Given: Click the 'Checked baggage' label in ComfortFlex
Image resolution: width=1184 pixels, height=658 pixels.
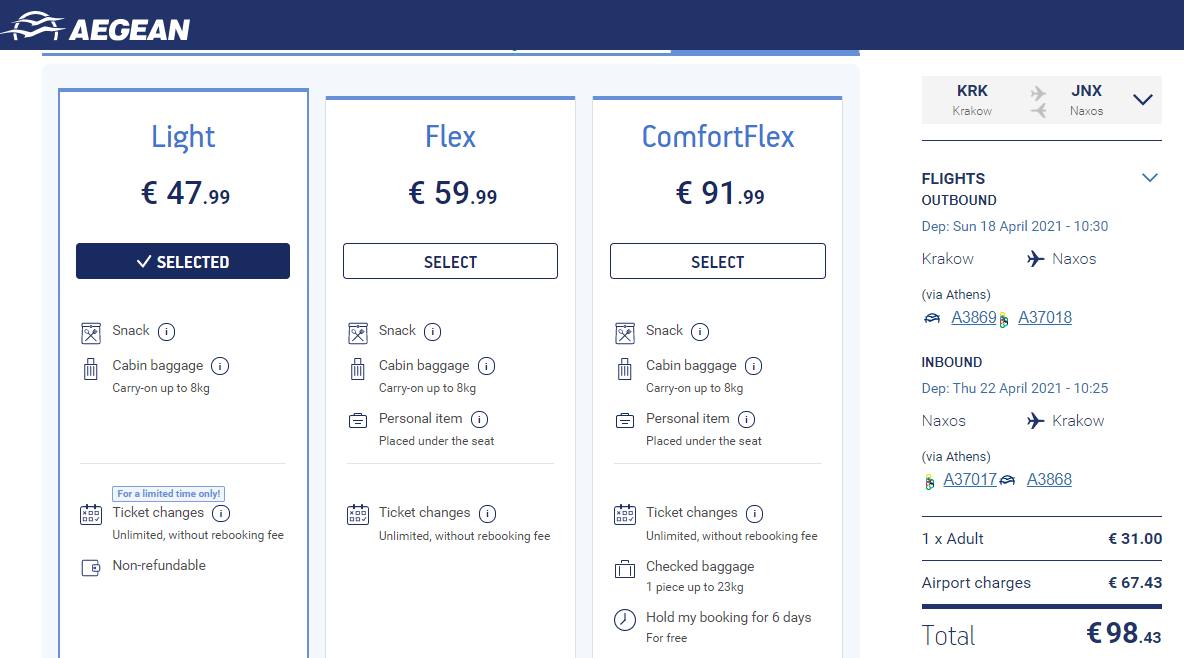Looking at the screenshot, I should (700, 567).
